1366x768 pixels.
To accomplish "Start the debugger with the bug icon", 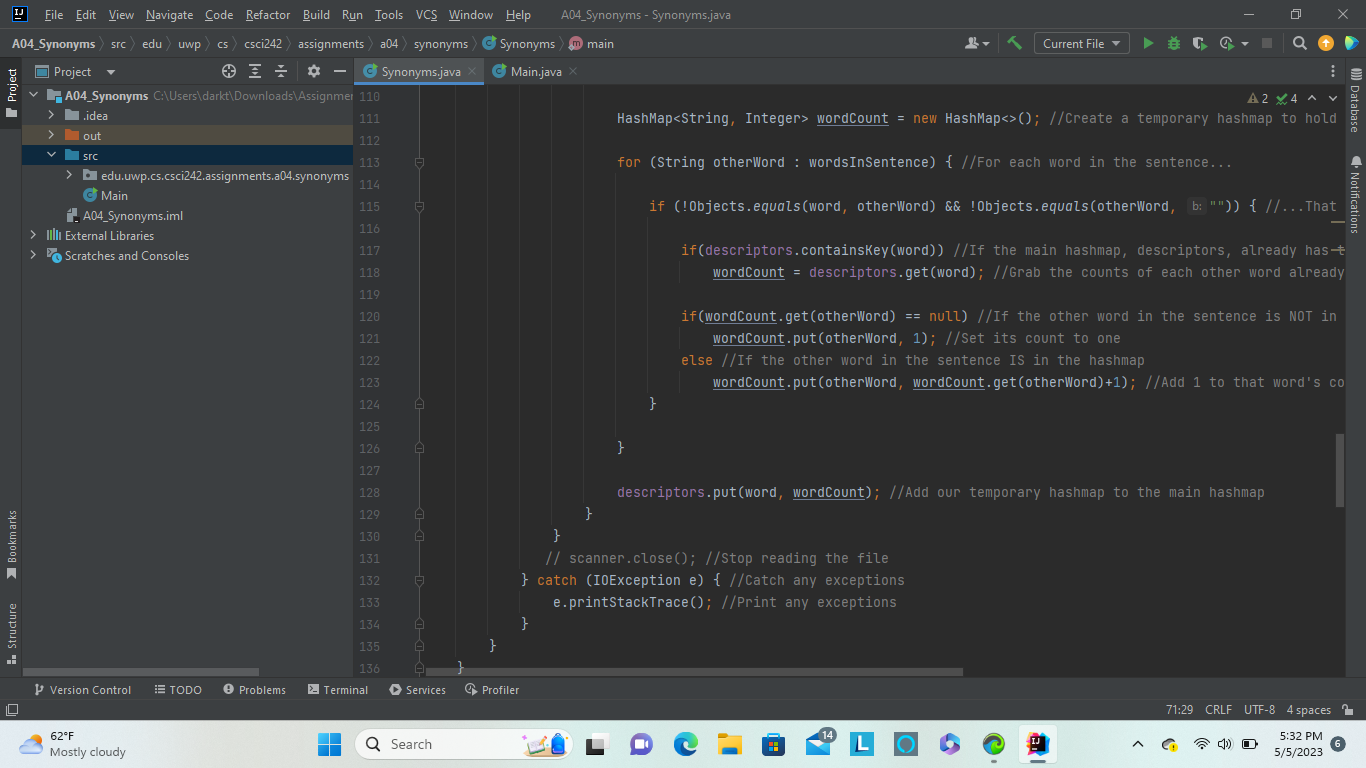I will tap(1172, 43).
